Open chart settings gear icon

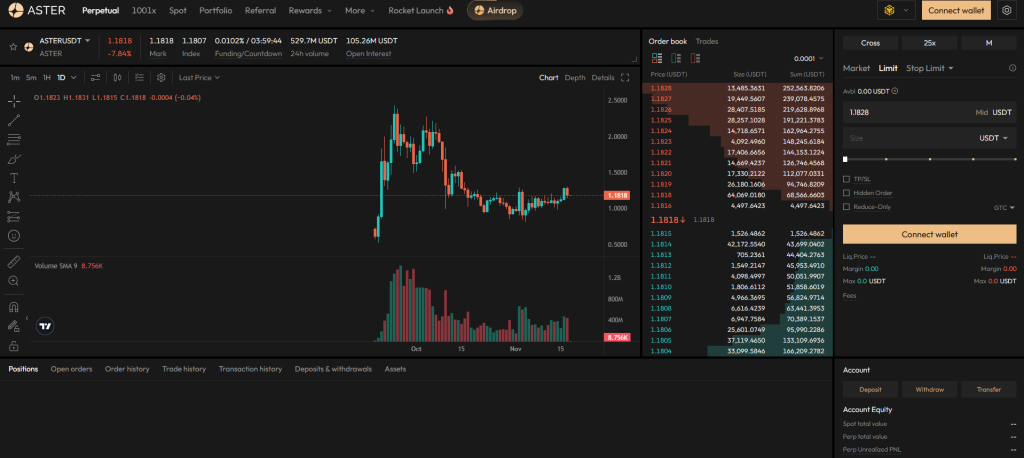(x=160, y=77)
